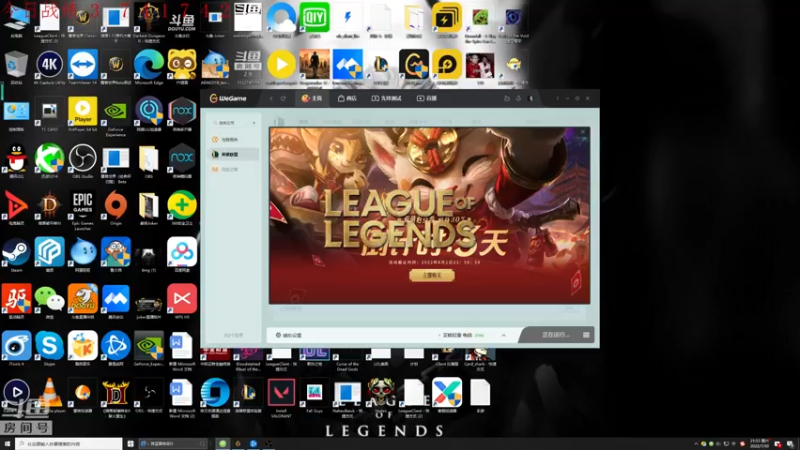Image resolution: width=800 pixels, height=450 pixels.
Task: Click the WeGame running status button
Action: [555, 335]
